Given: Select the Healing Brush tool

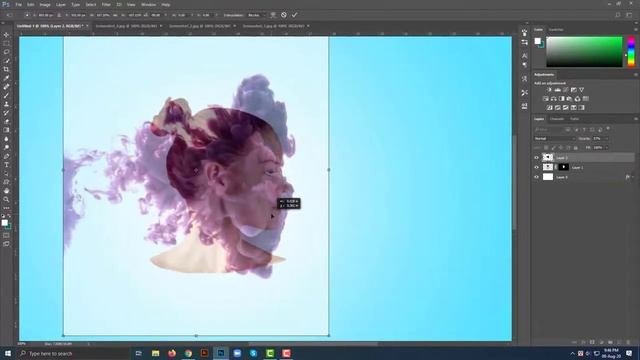Looking at the screenshot, I should click(x=6, y=87).
